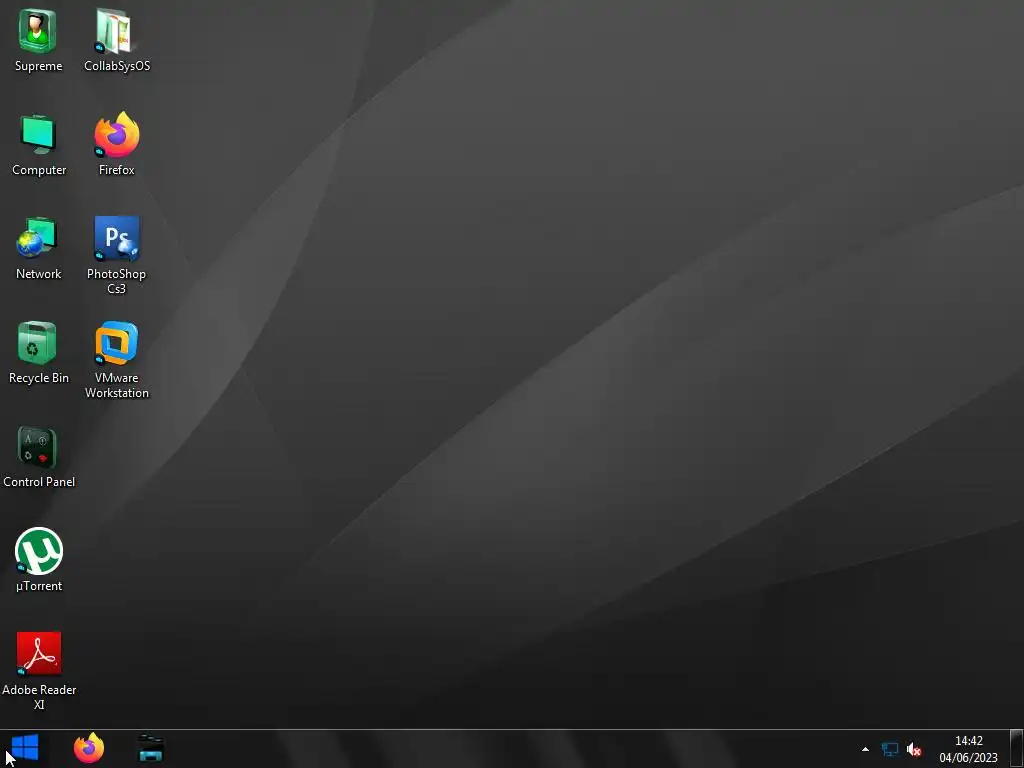
Task: Select the Firefox desktop shortcut
Action: pyautogui.click(x=116, y=135)
